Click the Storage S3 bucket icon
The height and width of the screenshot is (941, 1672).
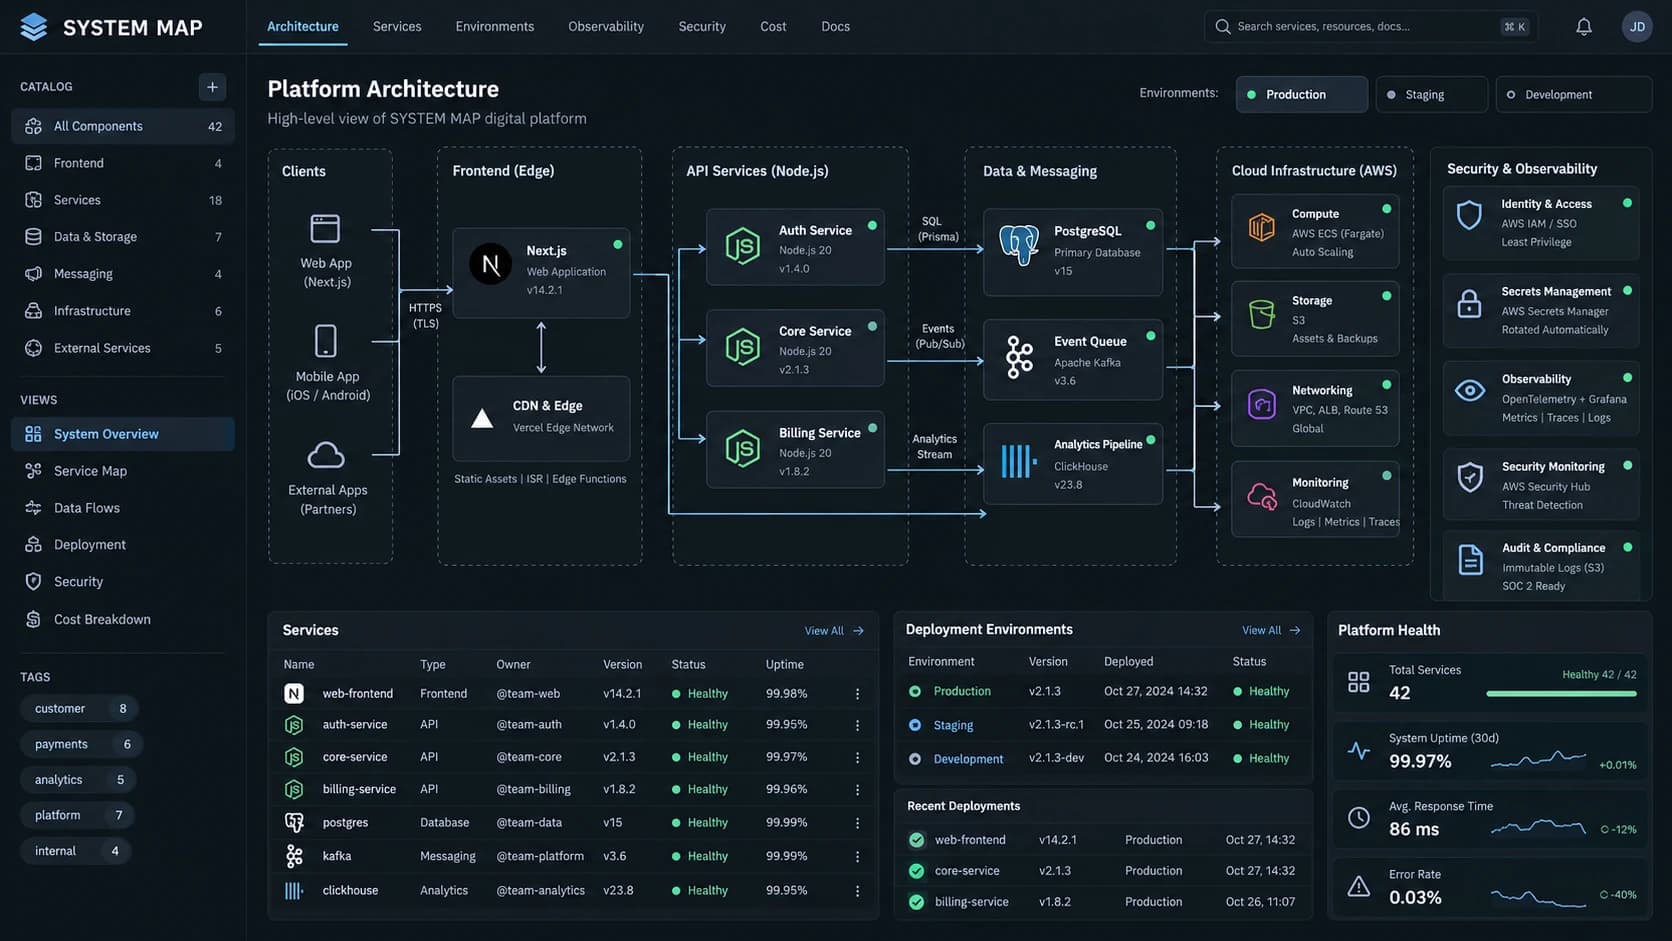click(x=1262, y=315)
